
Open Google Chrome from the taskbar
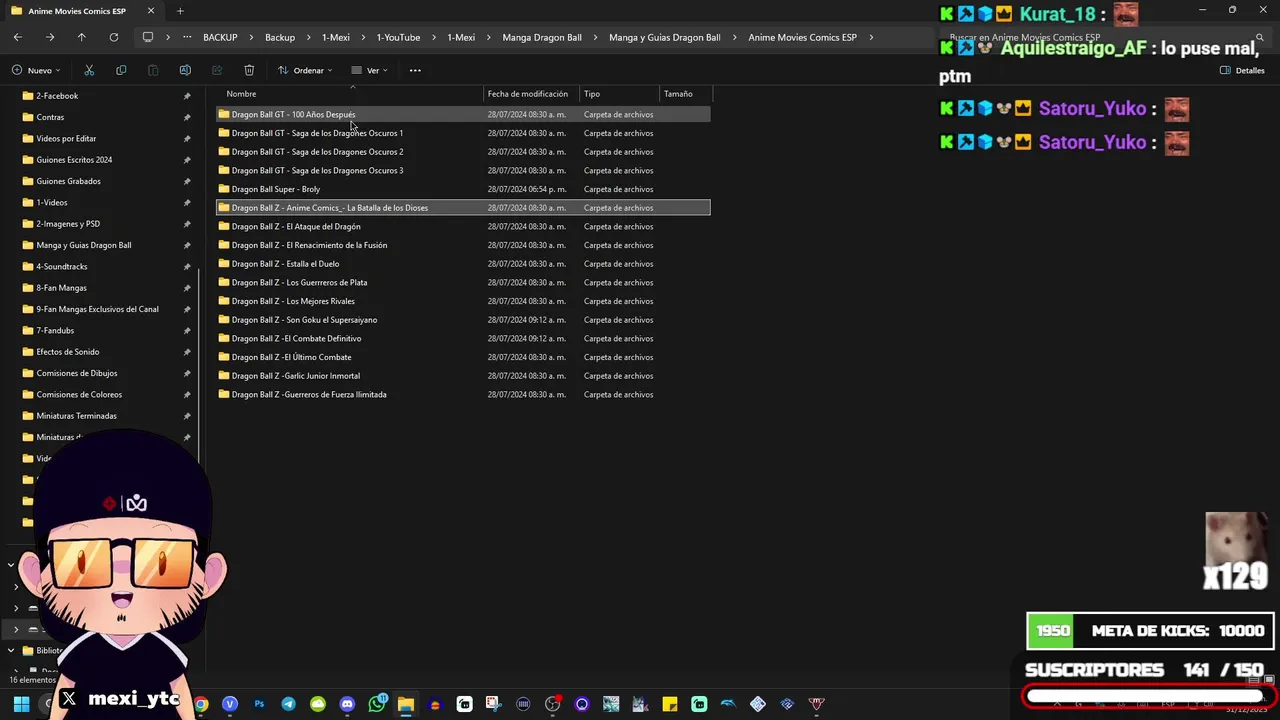tap(201, 704)
